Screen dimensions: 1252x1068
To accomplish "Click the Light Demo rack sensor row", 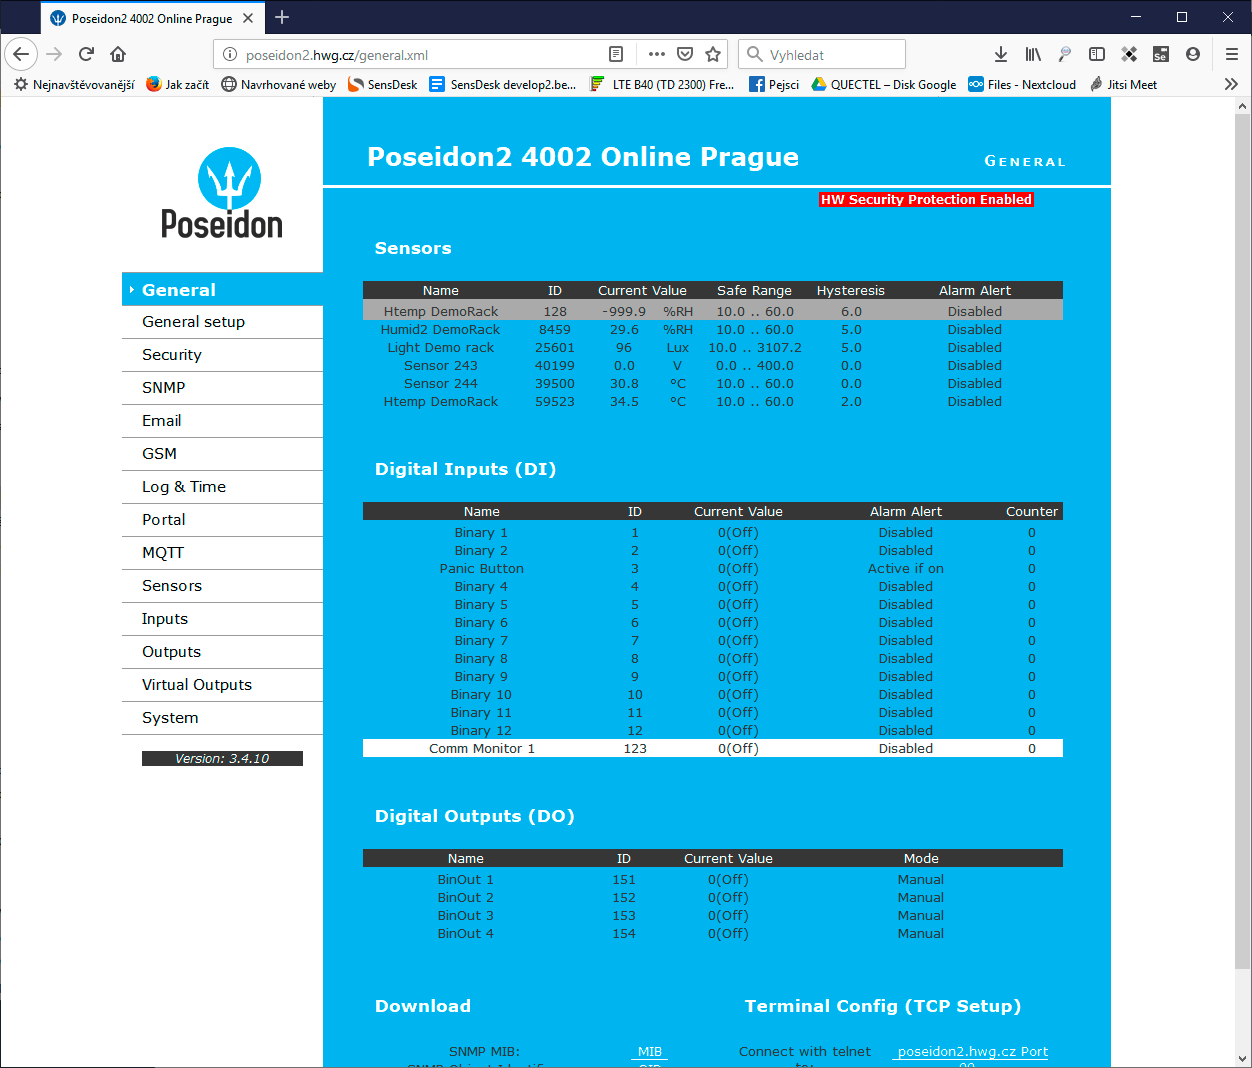I will point(712,348).
